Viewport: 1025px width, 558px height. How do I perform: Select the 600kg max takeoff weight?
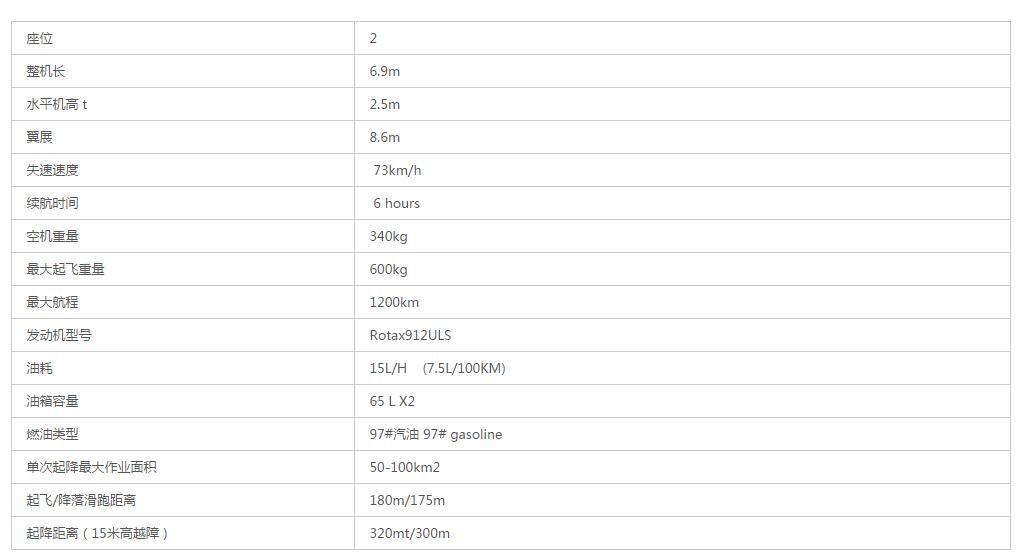388,269
